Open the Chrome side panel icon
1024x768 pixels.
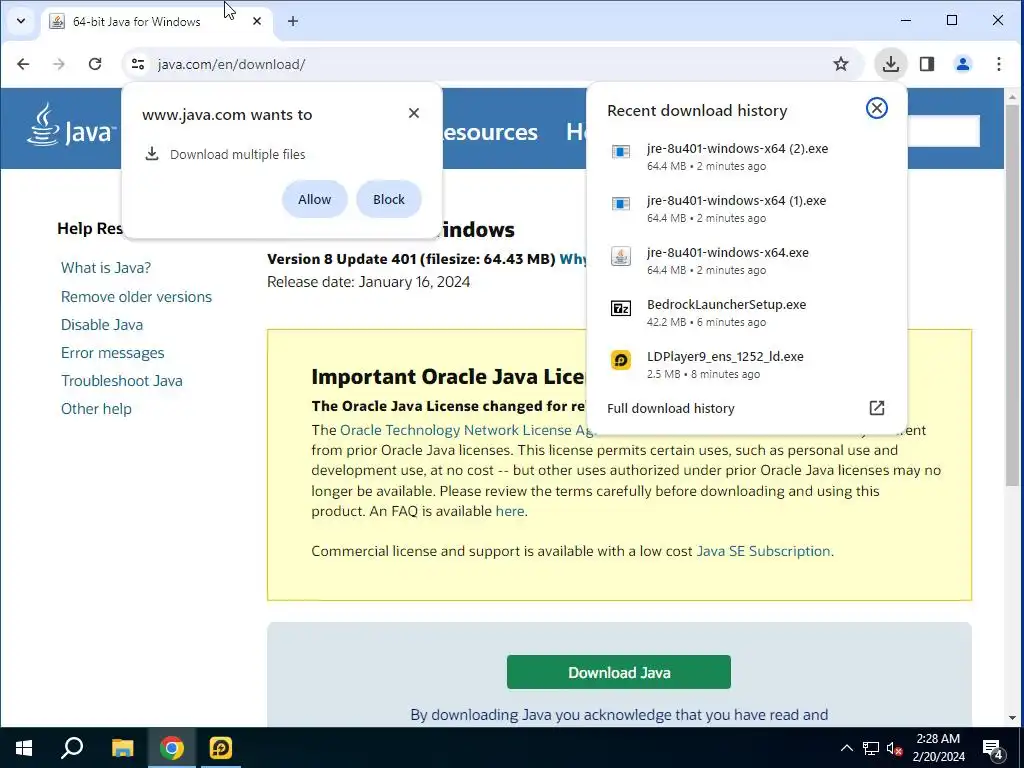pos(927,64)
